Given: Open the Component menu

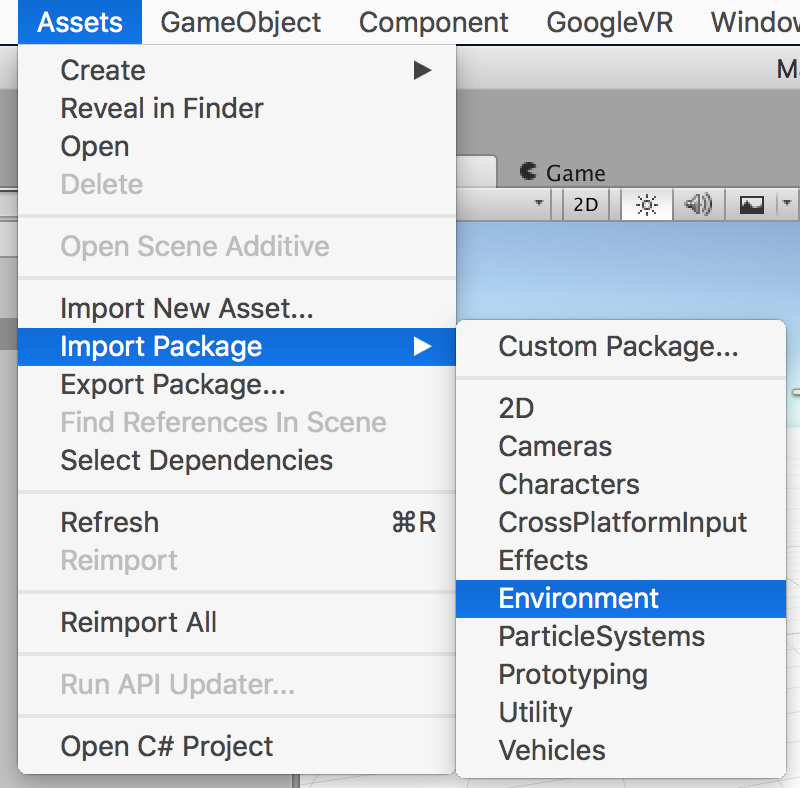Looking at the screenshot, I should click(433, 22).
